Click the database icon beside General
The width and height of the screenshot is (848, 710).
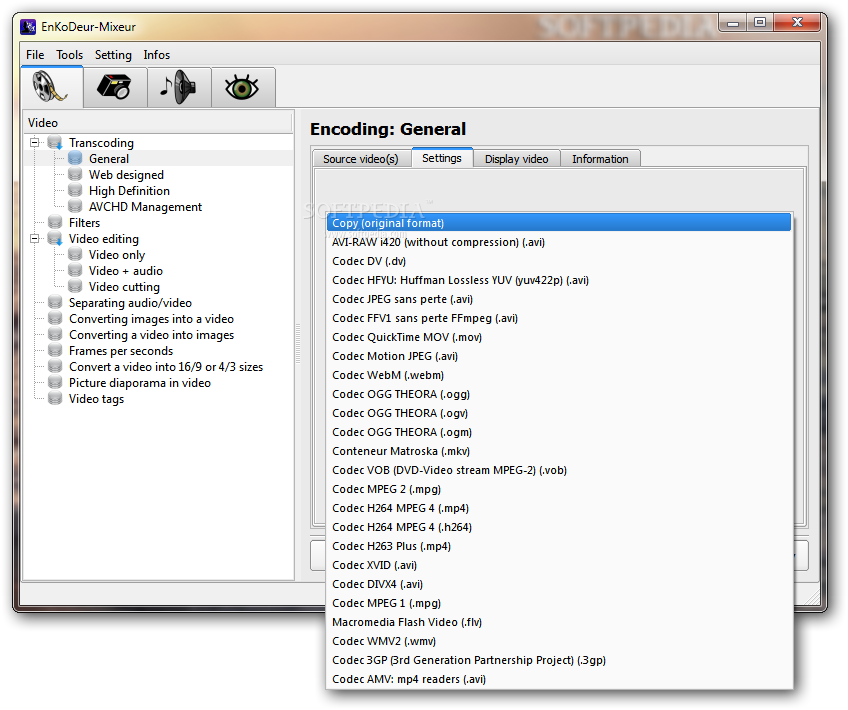coord(75,158)
